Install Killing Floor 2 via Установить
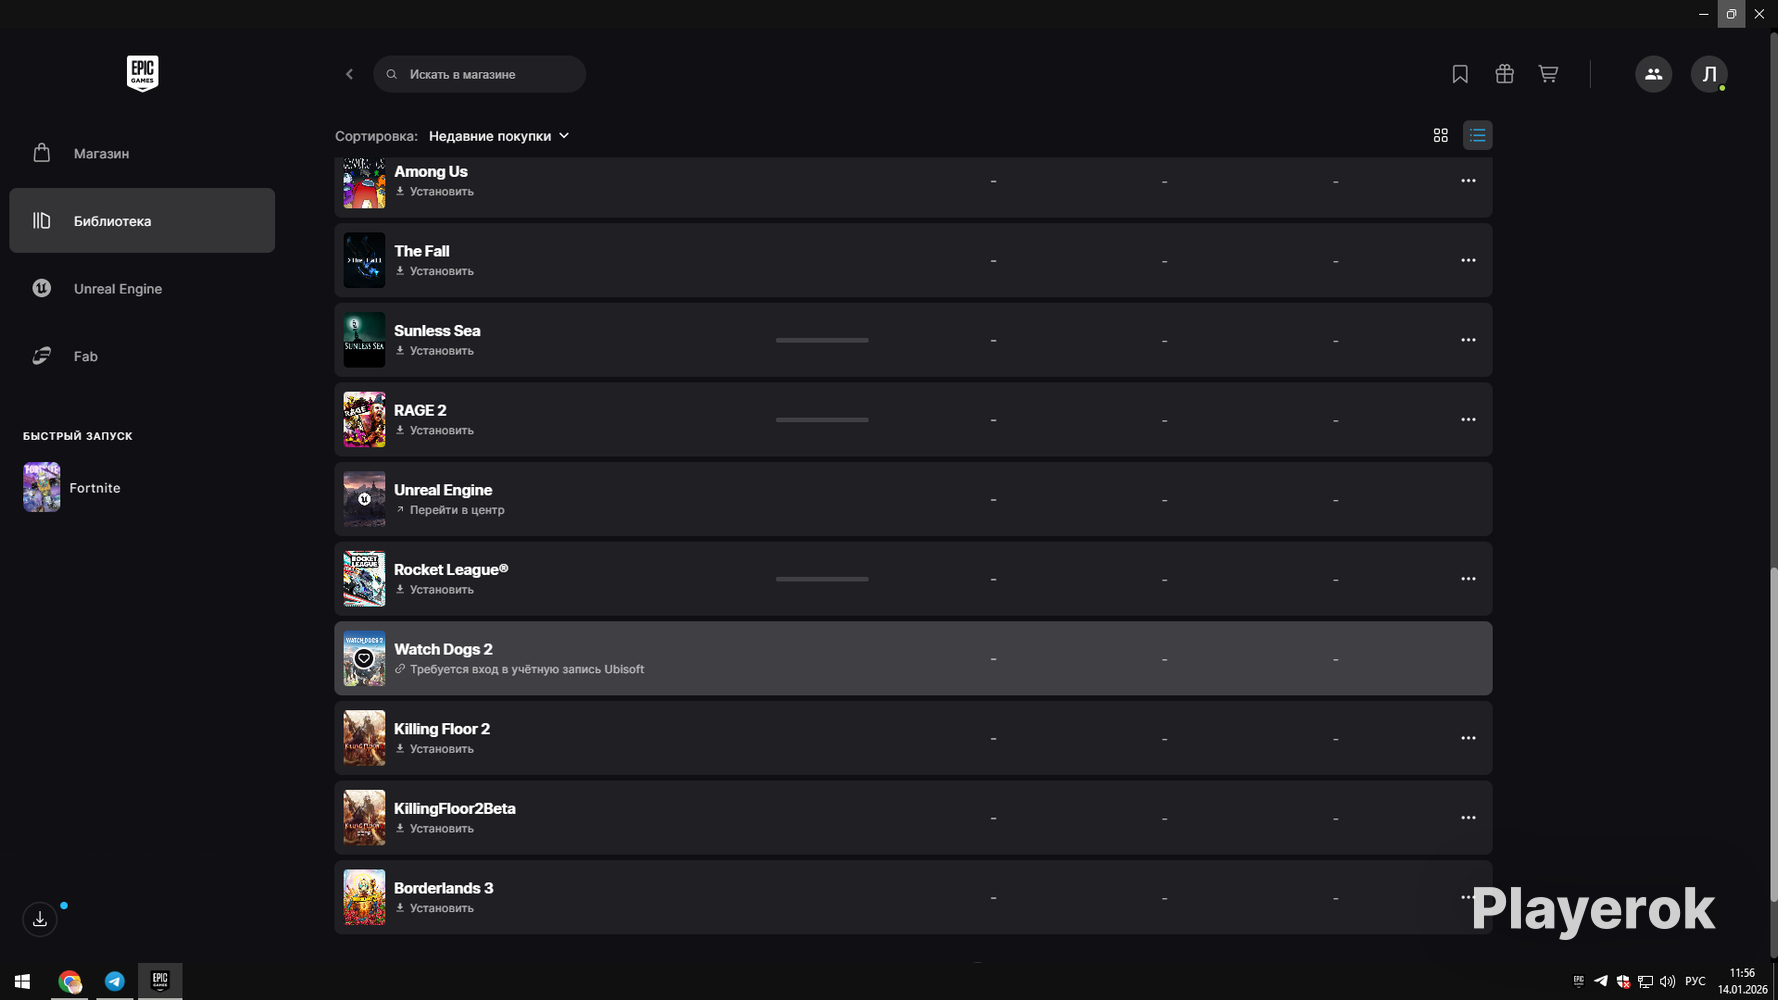This screenshot has width=1778, height=1000. pos(435,749)
